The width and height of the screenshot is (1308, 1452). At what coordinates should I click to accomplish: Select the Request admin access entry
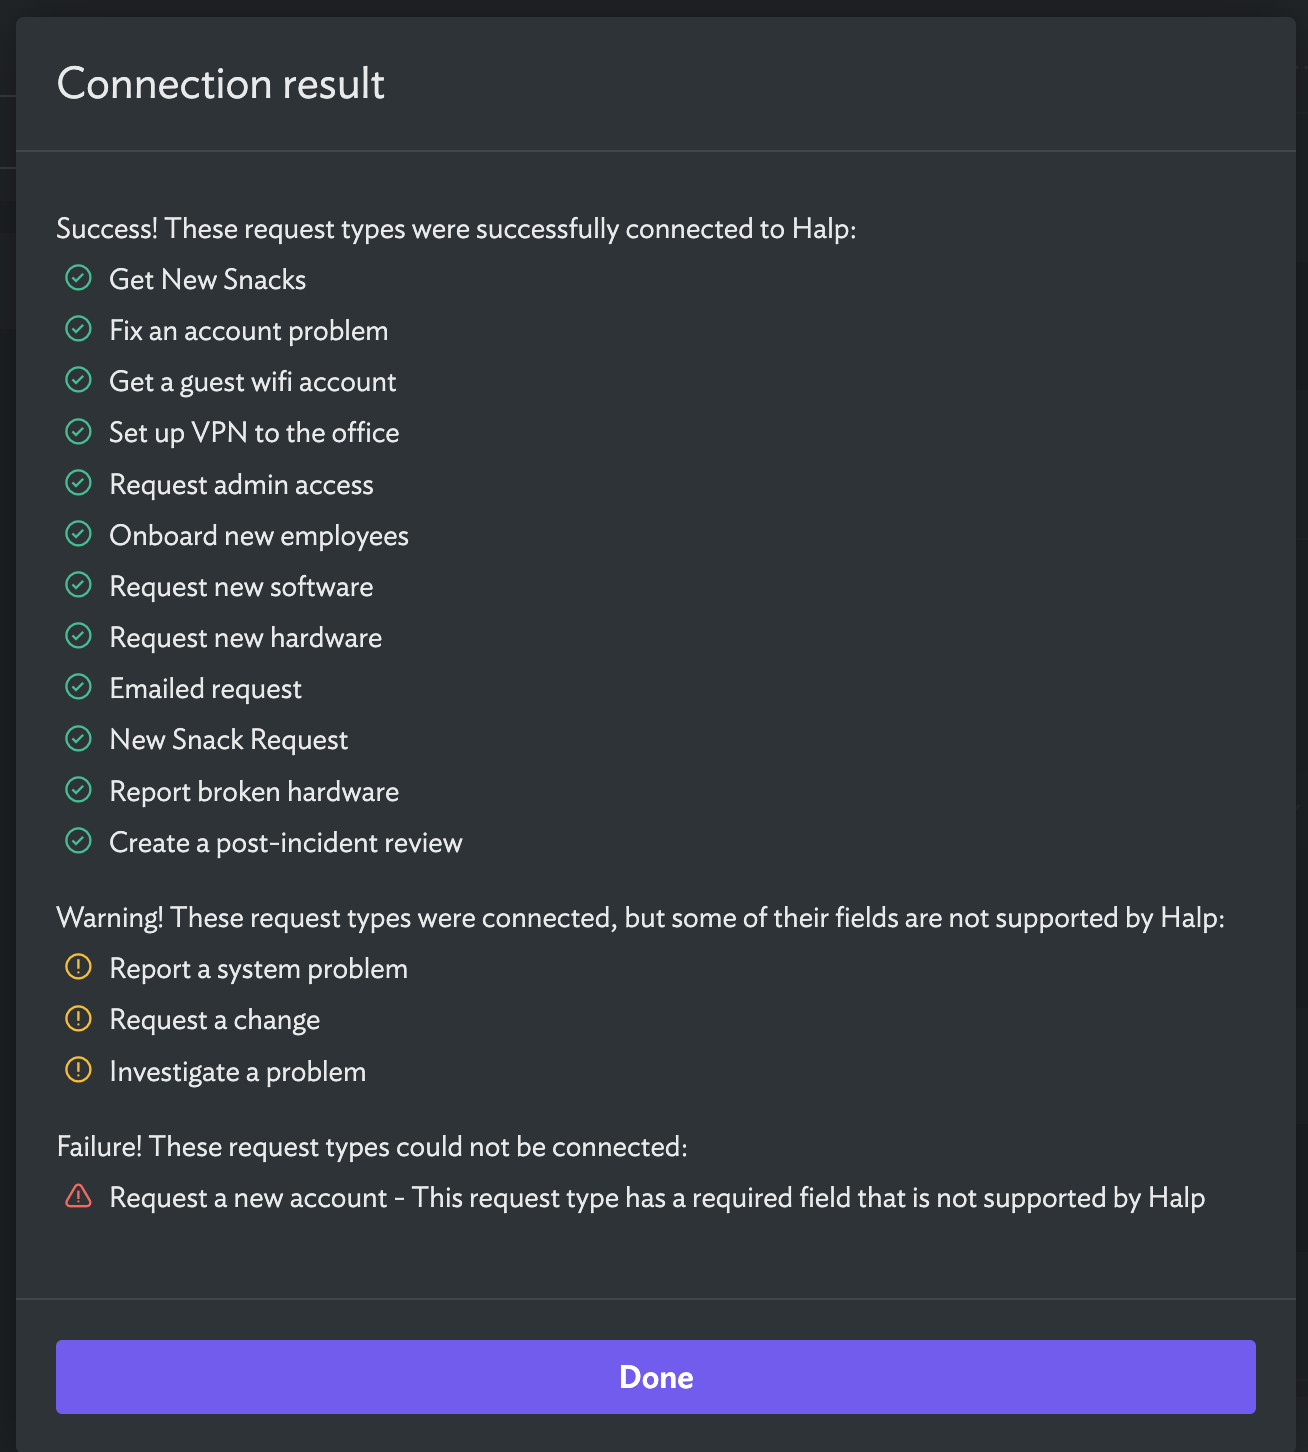(x=241, y=485)
